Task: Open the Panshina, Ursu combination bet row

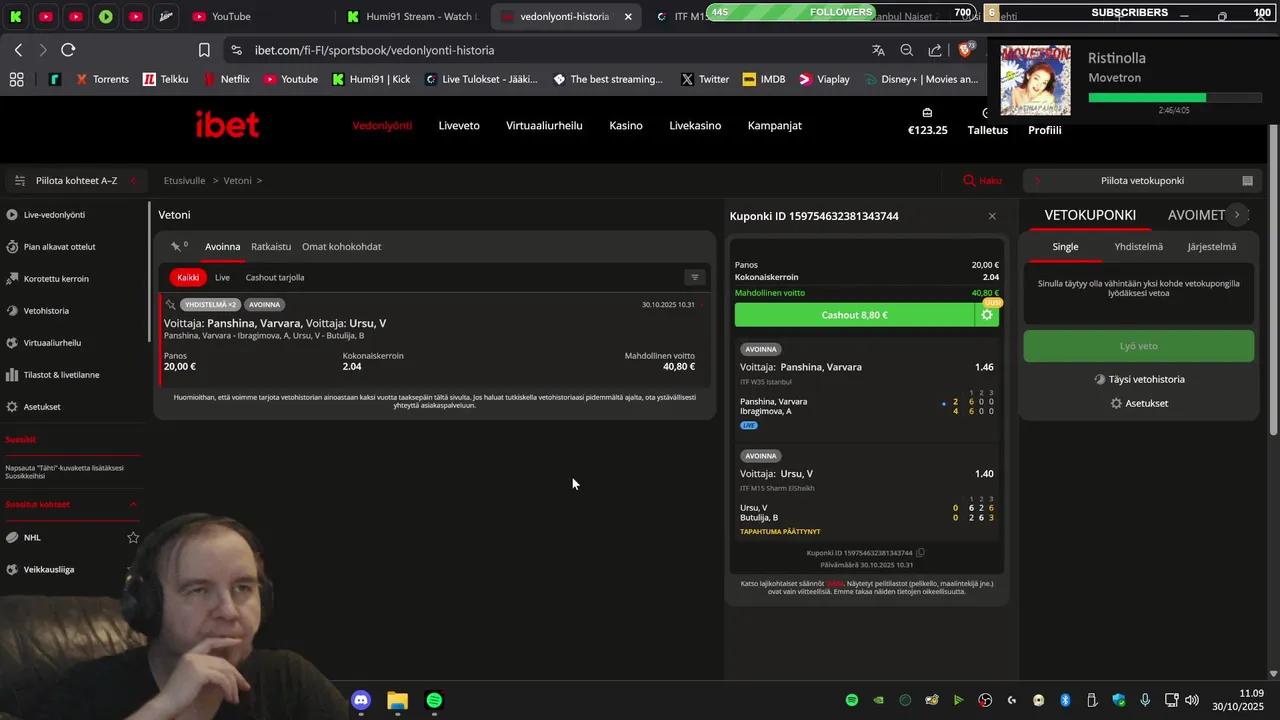Action: 434,340
